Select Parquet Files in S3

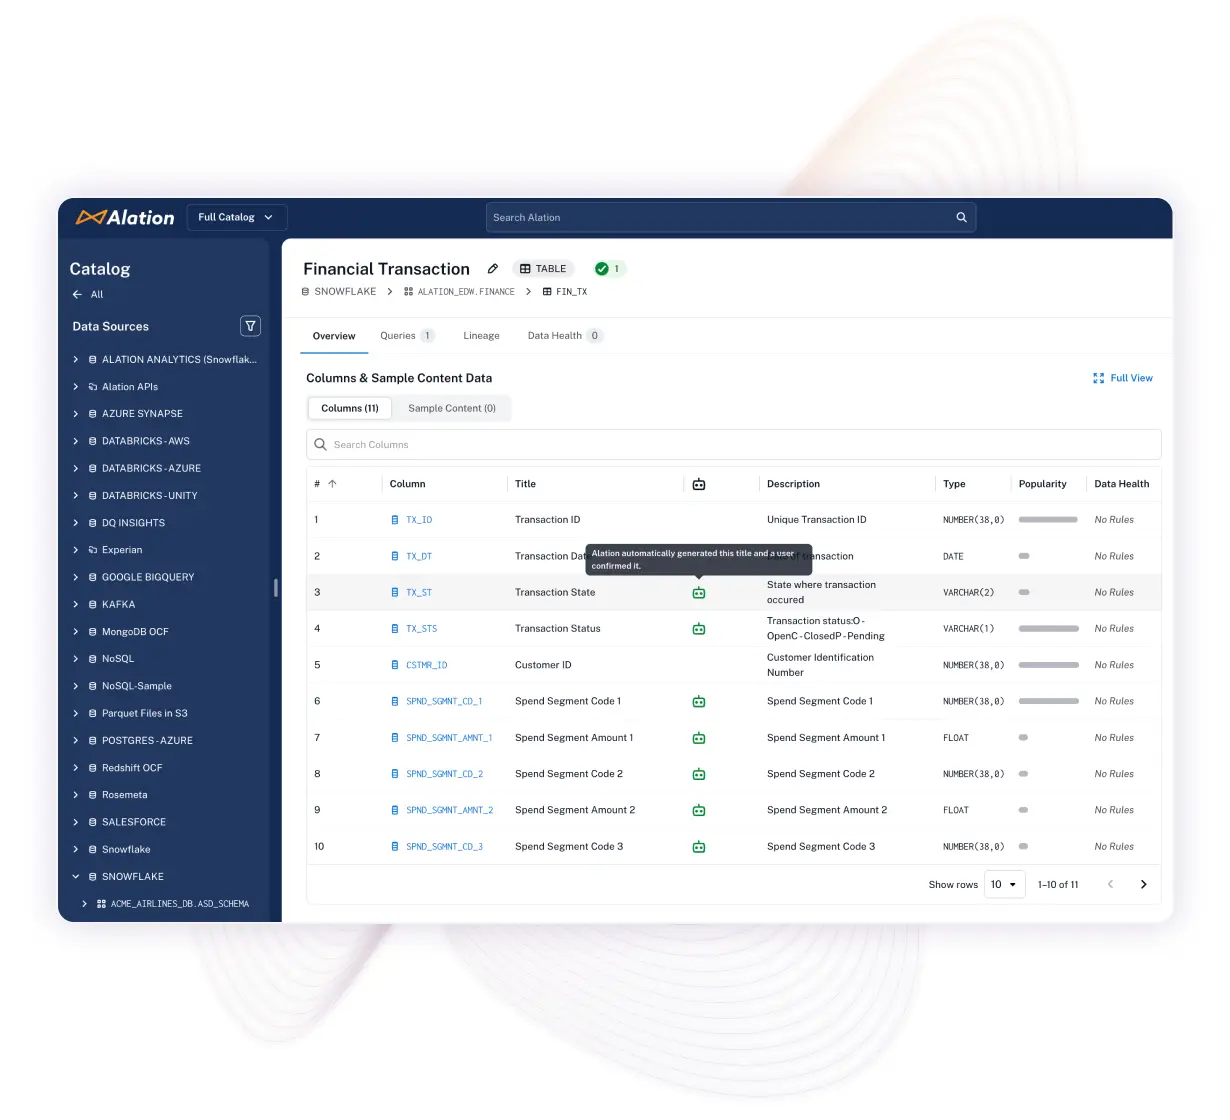[145, 713]
